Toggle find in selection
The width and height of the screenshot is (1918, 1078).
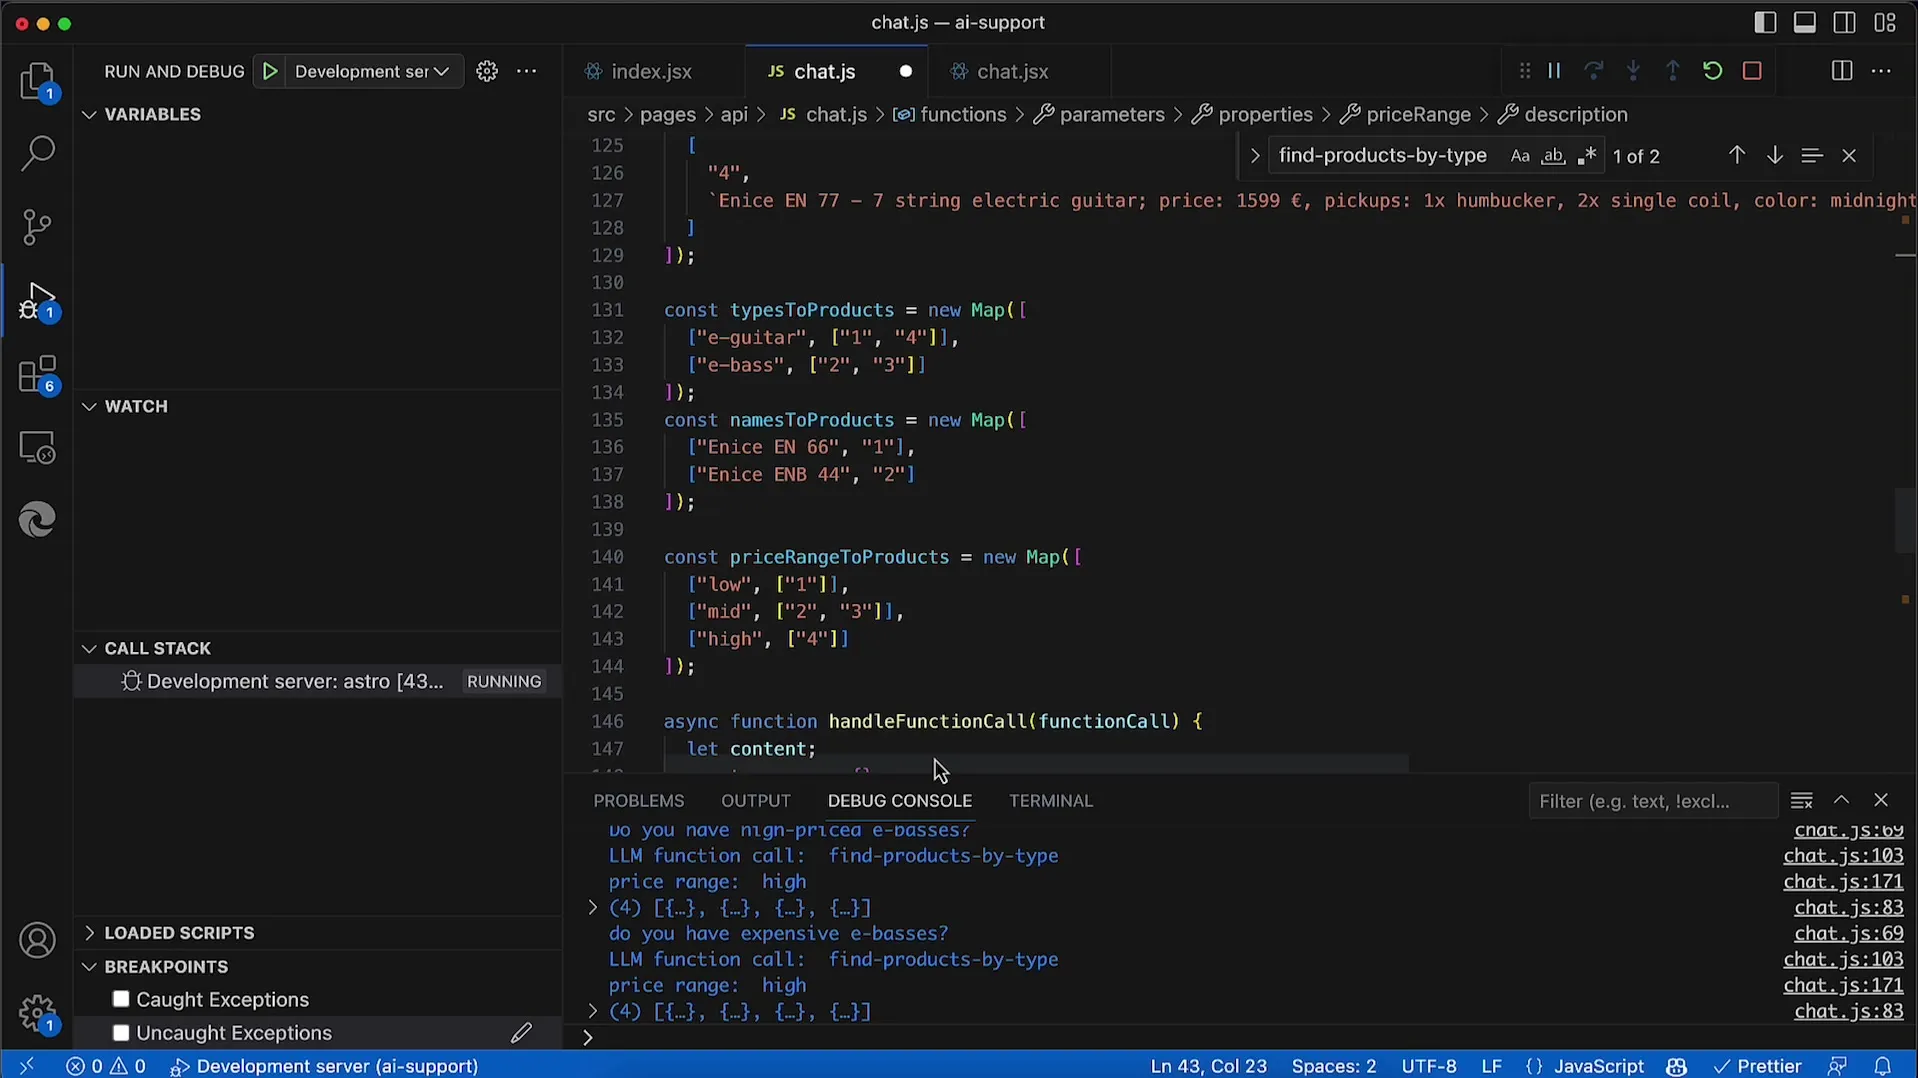pyautogui.click(x=1811, y=155)
